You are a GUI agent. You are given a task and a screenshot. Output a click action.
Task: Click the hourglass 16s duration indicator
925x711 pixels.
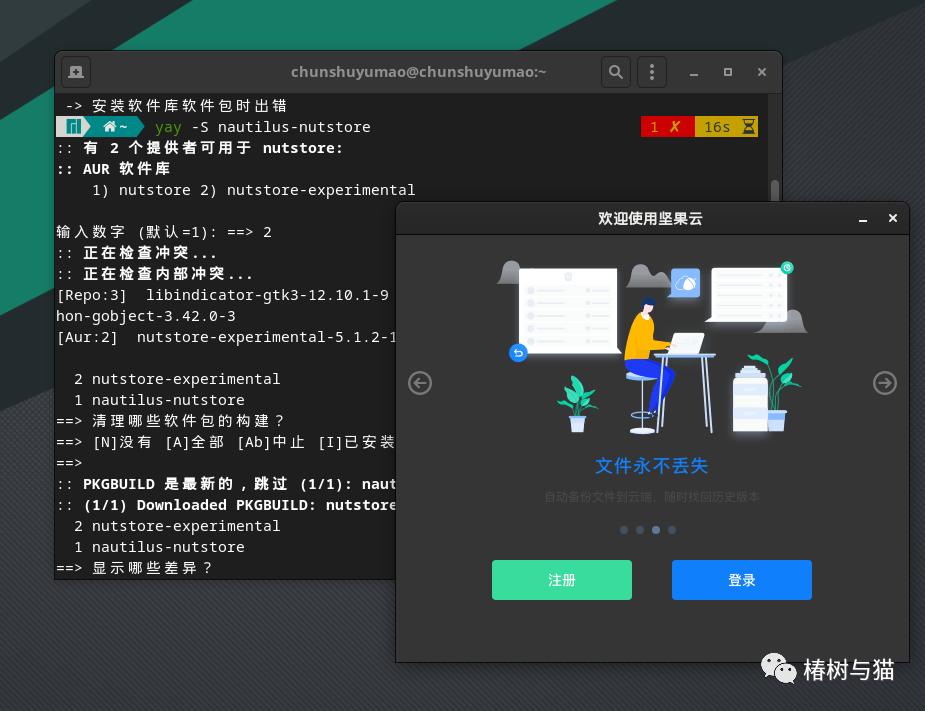click(727, 127)
